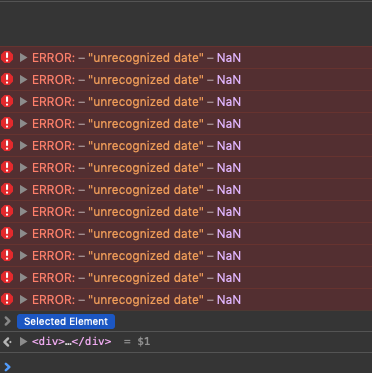Expand the <div>…</div> result

23,341
